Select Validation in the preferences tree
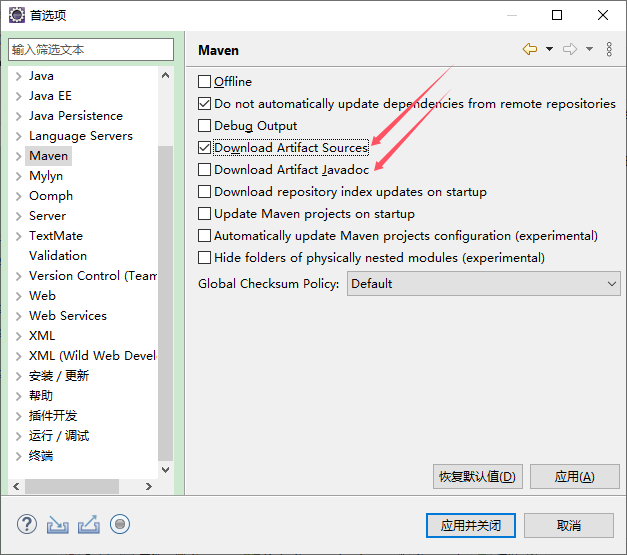 (58, 256)
